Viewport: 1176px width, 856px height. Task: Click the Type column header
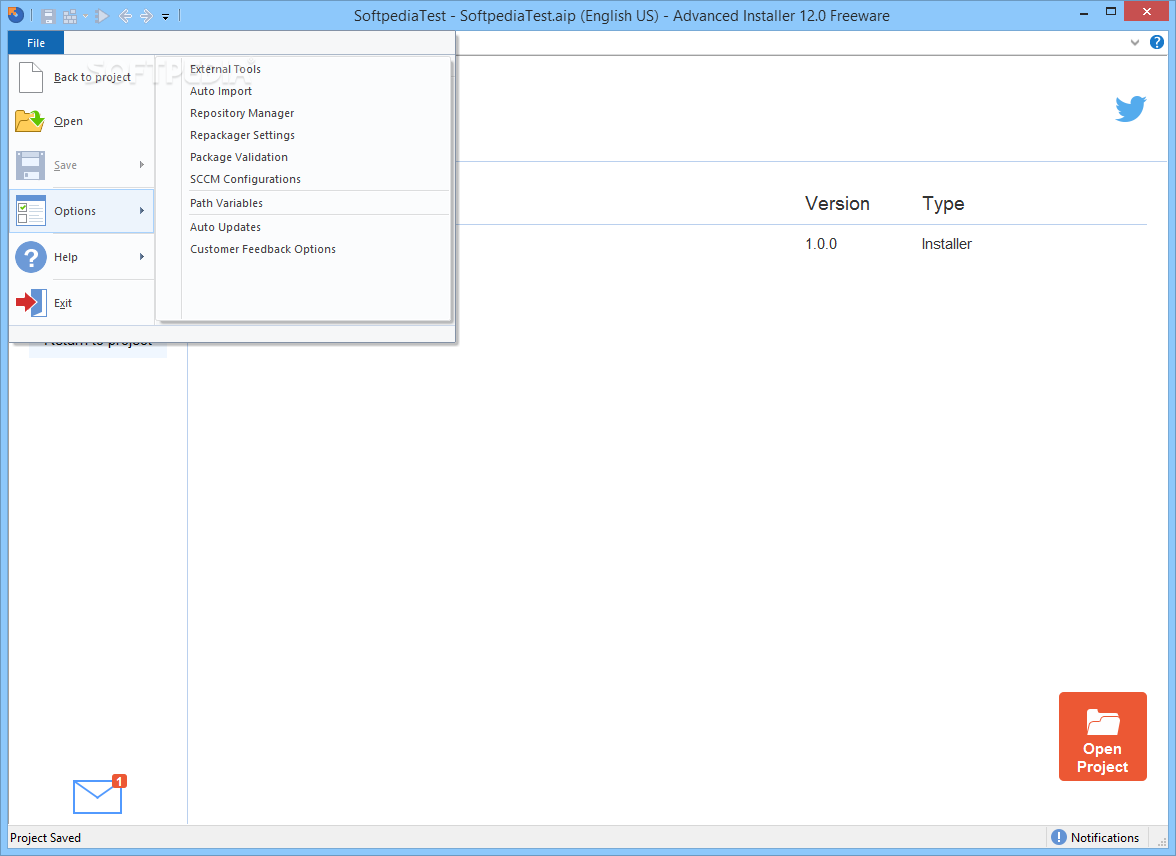click(943, 203)
